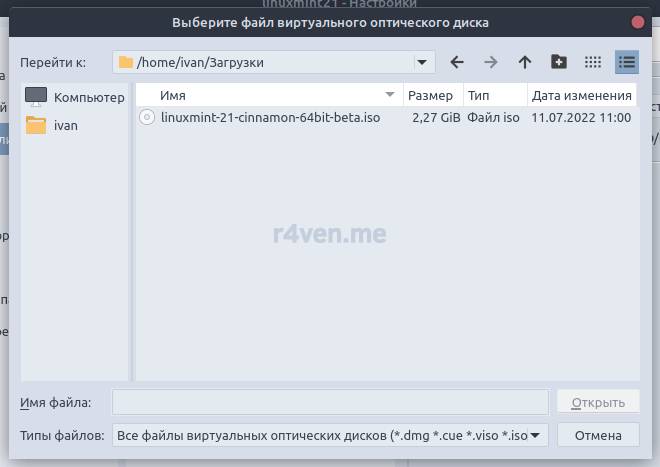The height and width of the screenshot is (467, 660).
Task: Click the Имя файла text input field
Action: pos(330,402)
